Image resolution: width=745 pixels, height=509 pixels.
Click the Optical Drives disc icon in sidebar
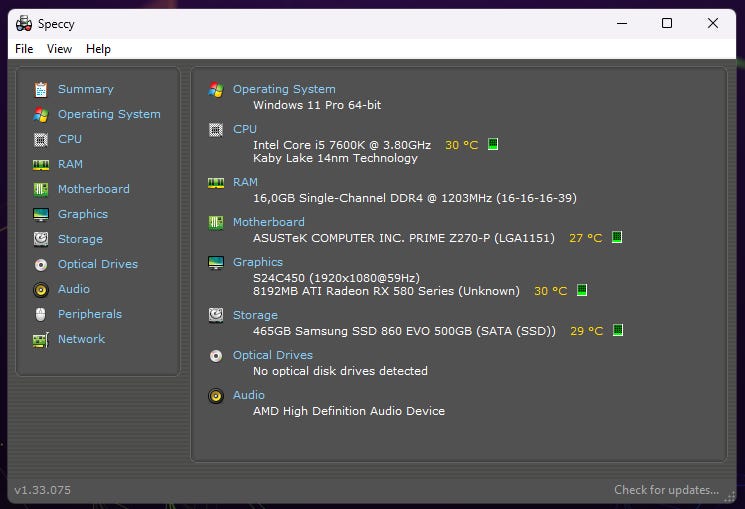point(41,264)
